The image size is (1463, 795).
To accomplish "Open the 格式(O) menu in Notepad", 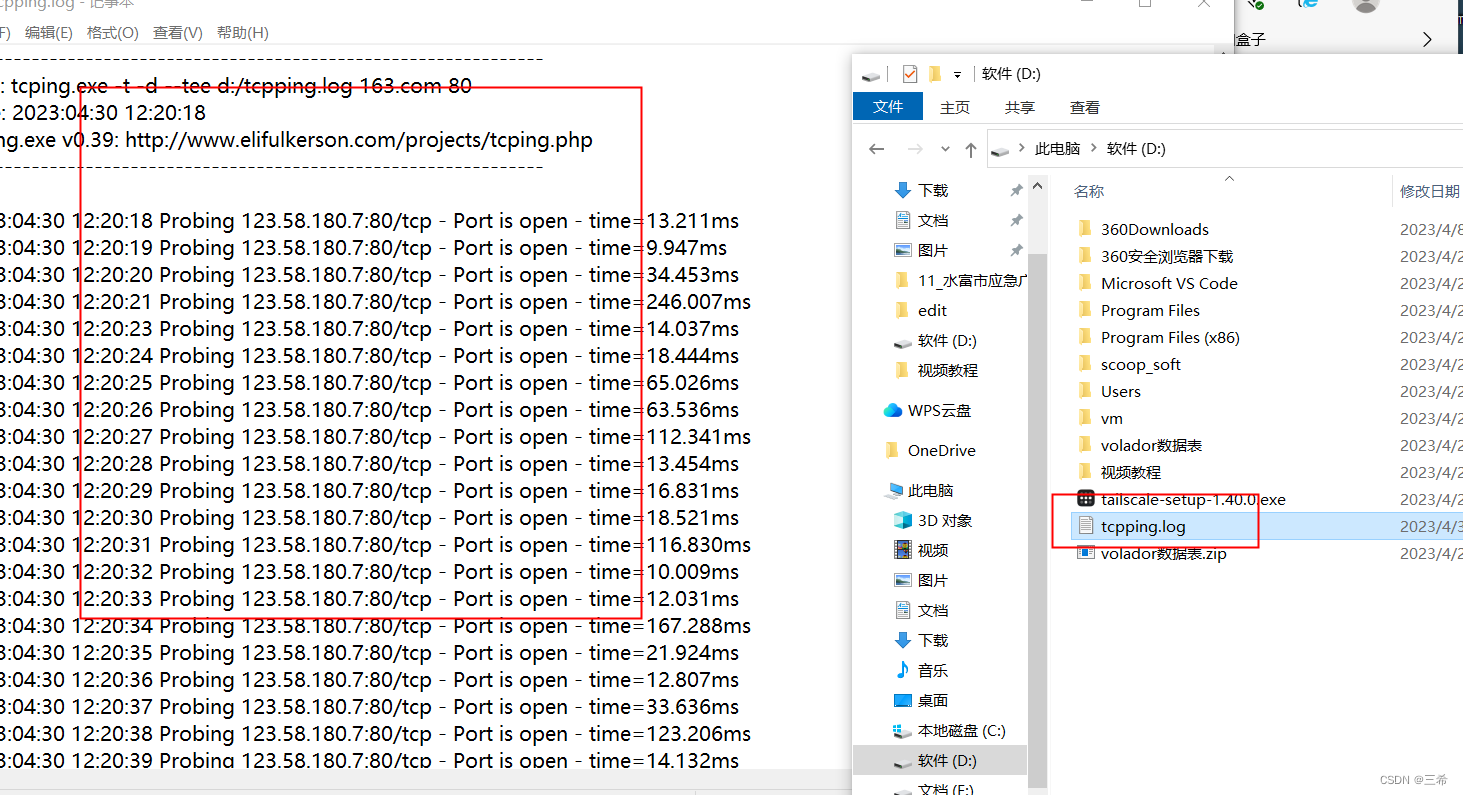I will coord(112,33).
